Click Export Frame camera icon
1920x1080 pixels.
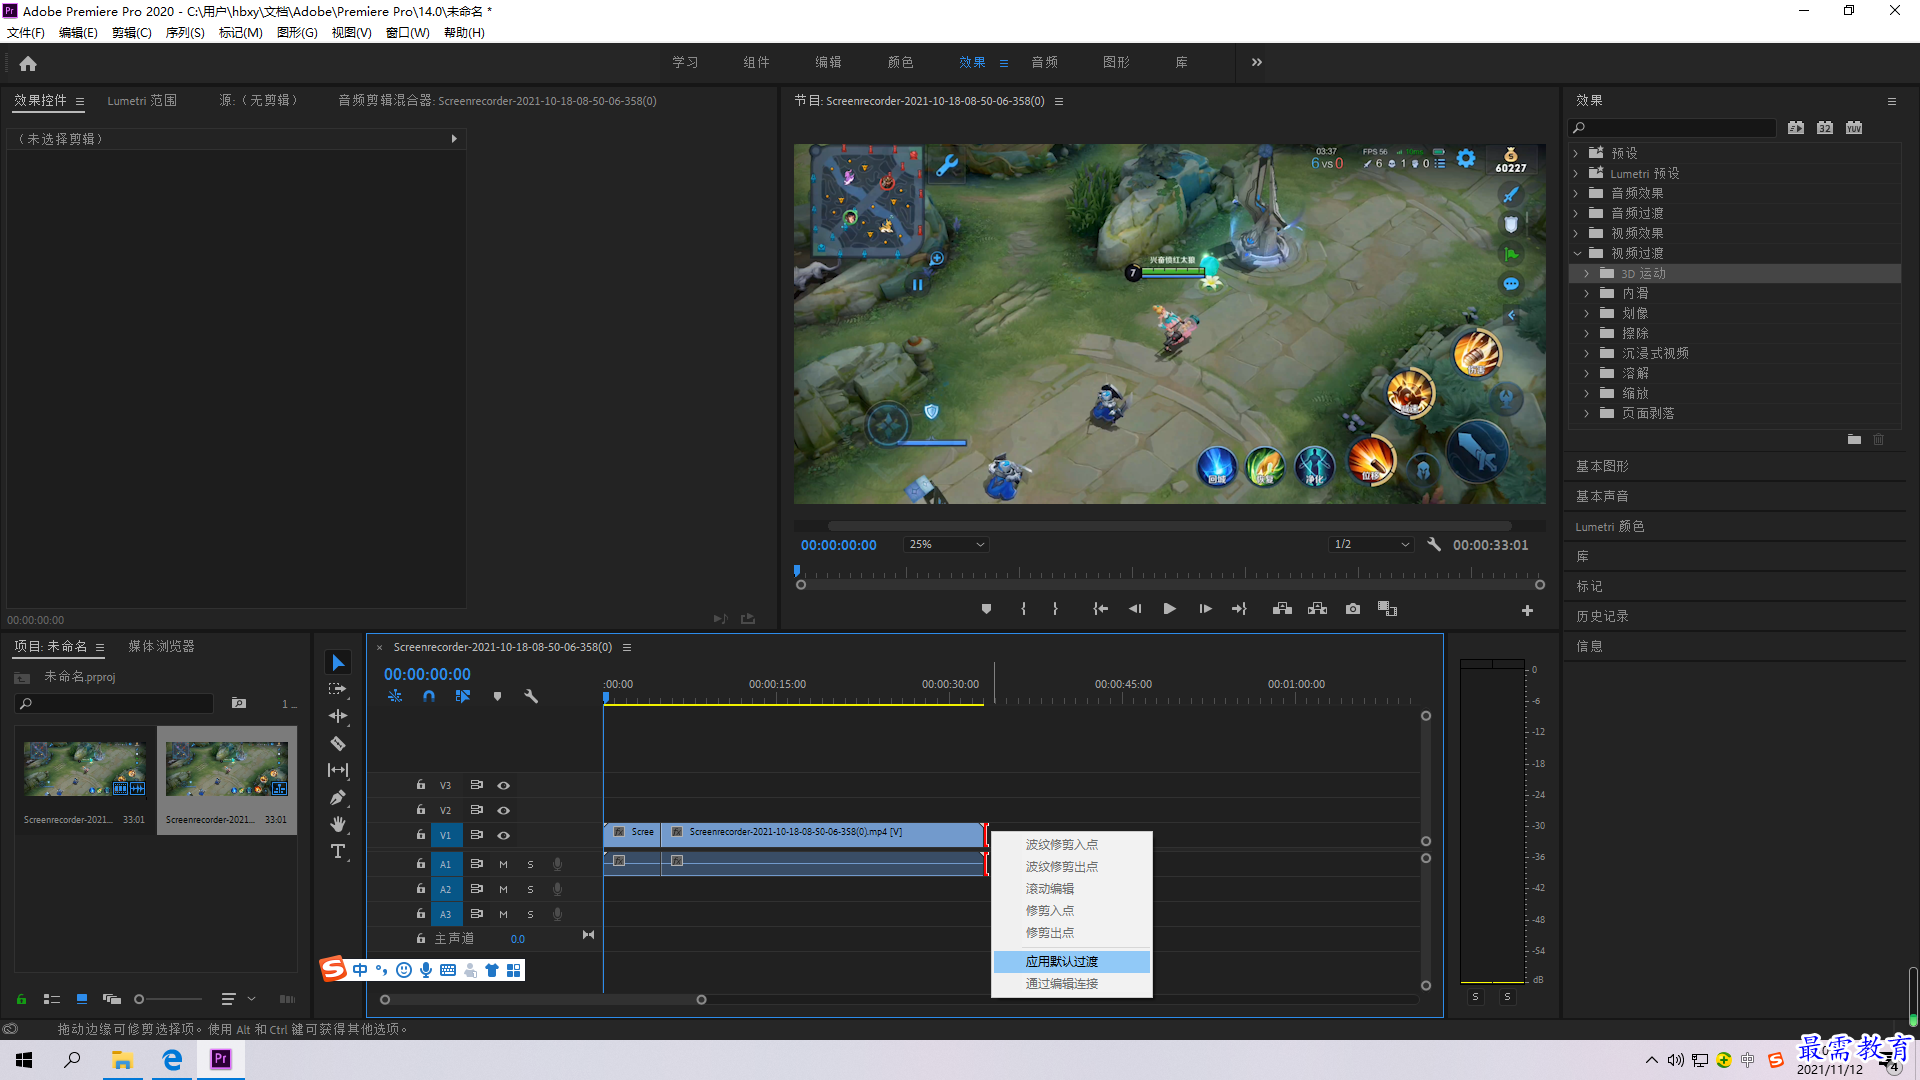[x=1353, y=609]
